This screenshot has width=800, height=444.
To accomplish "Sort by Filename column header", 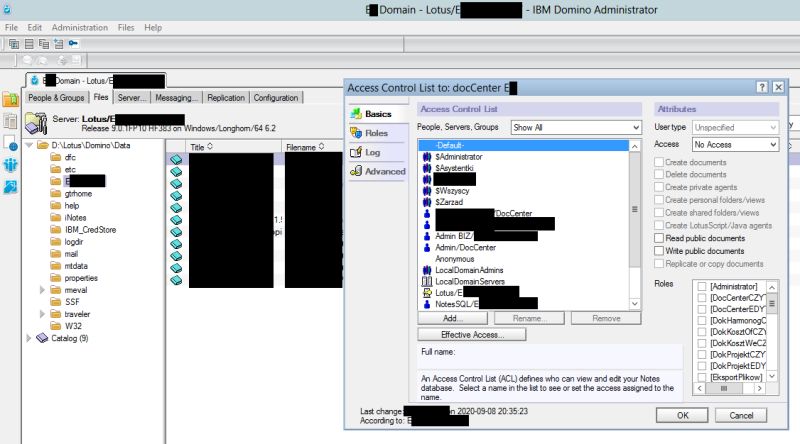I will [312, 147].
